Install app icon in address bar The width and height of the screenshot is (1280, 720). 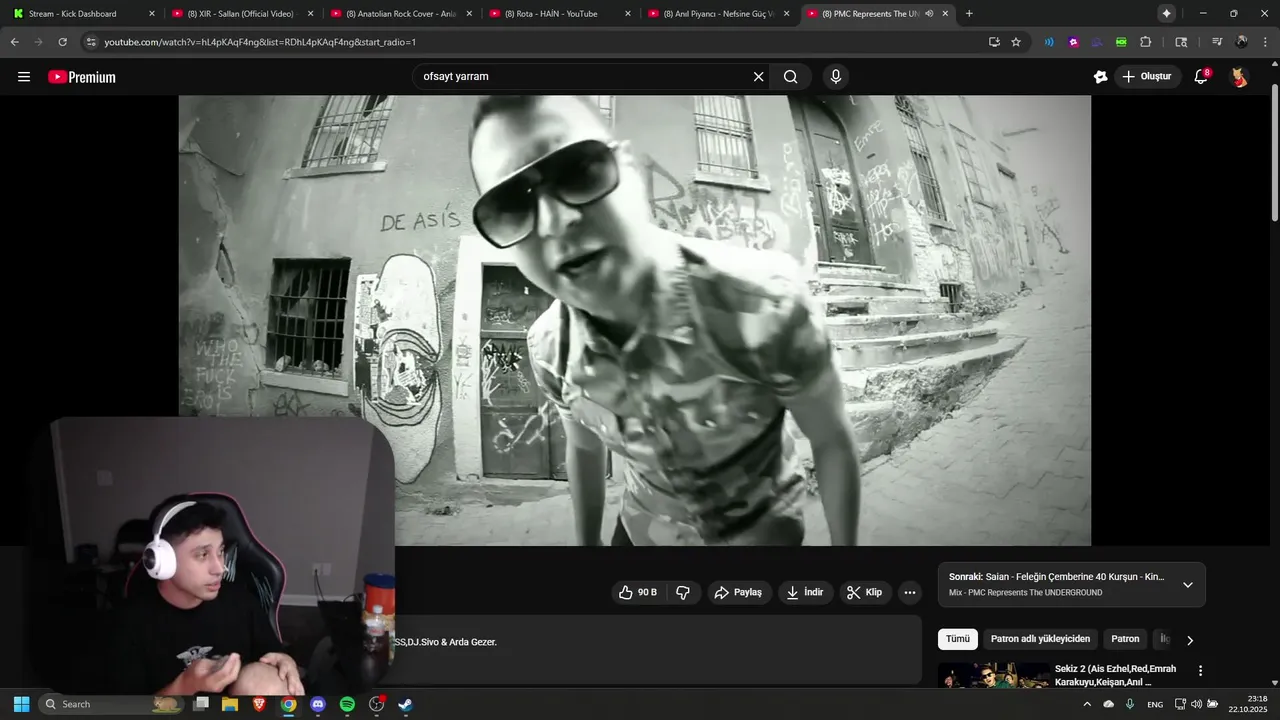tap(994, 42)
